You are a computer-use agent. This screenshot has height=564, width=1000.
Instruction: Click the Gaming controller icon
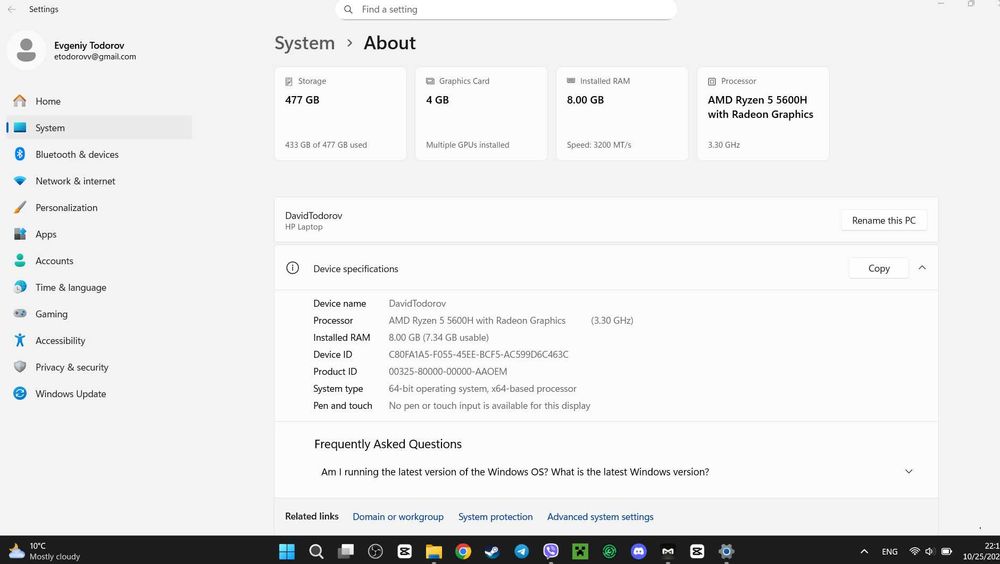coord(20,314)
